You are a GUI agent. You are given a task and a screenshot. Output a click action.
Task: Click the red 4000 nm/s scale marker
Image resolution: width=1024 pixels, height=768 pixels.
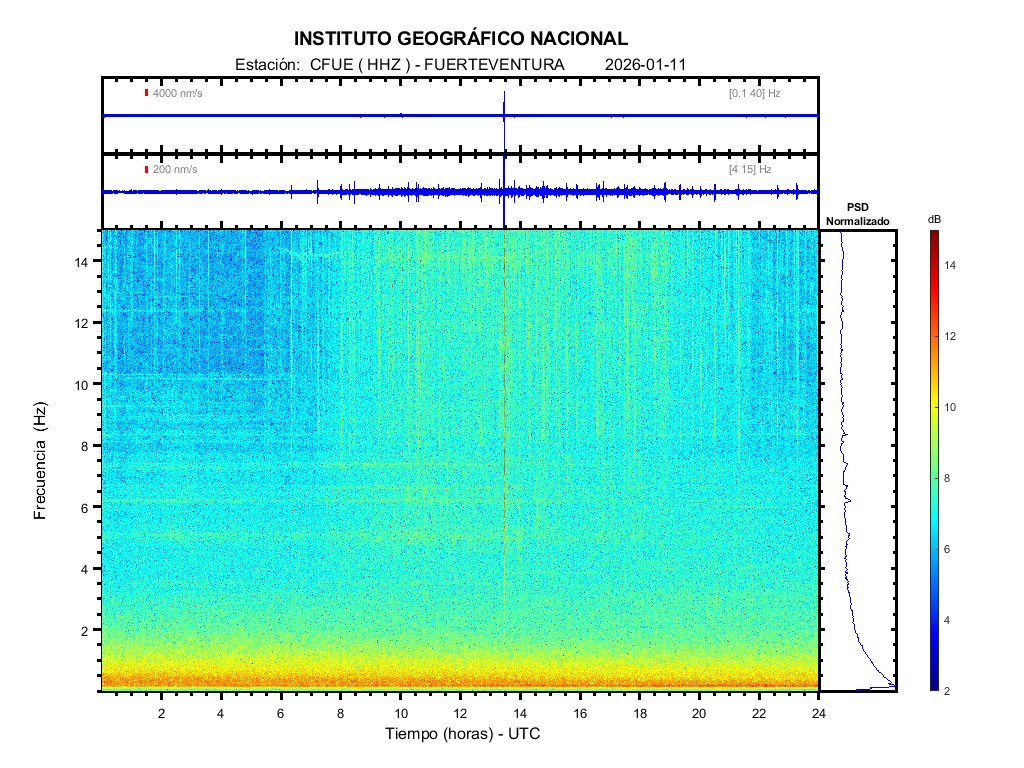point(146,93)
